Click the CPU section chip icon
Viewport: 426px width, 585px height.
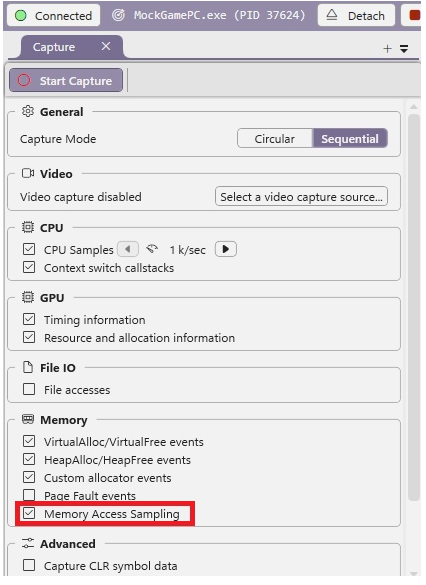coord(28,227)
